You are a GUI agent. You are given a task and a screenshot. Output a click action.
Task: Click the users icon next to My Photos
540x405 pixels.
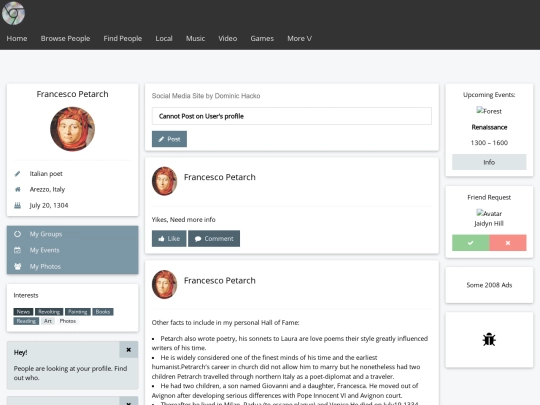18,266
